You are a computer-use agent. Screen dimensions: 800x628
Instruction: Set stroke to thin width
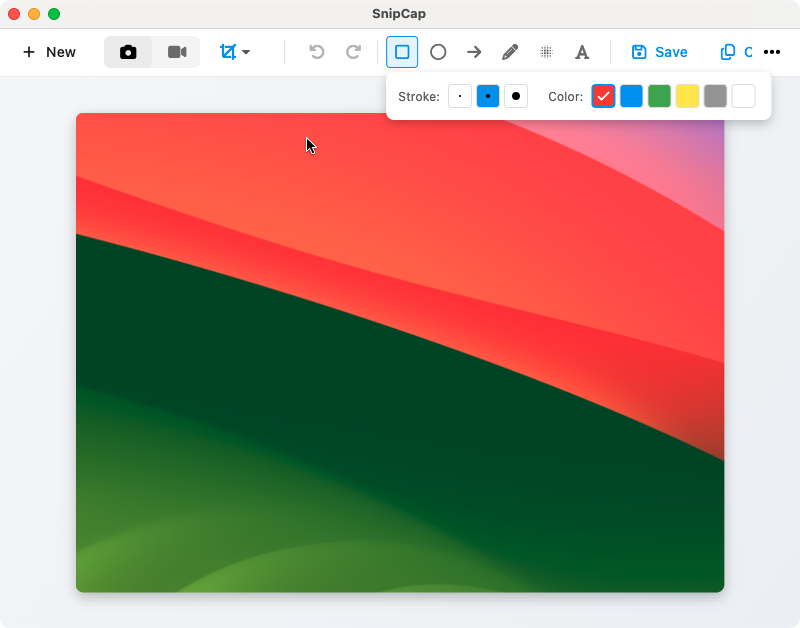[460, 96]
